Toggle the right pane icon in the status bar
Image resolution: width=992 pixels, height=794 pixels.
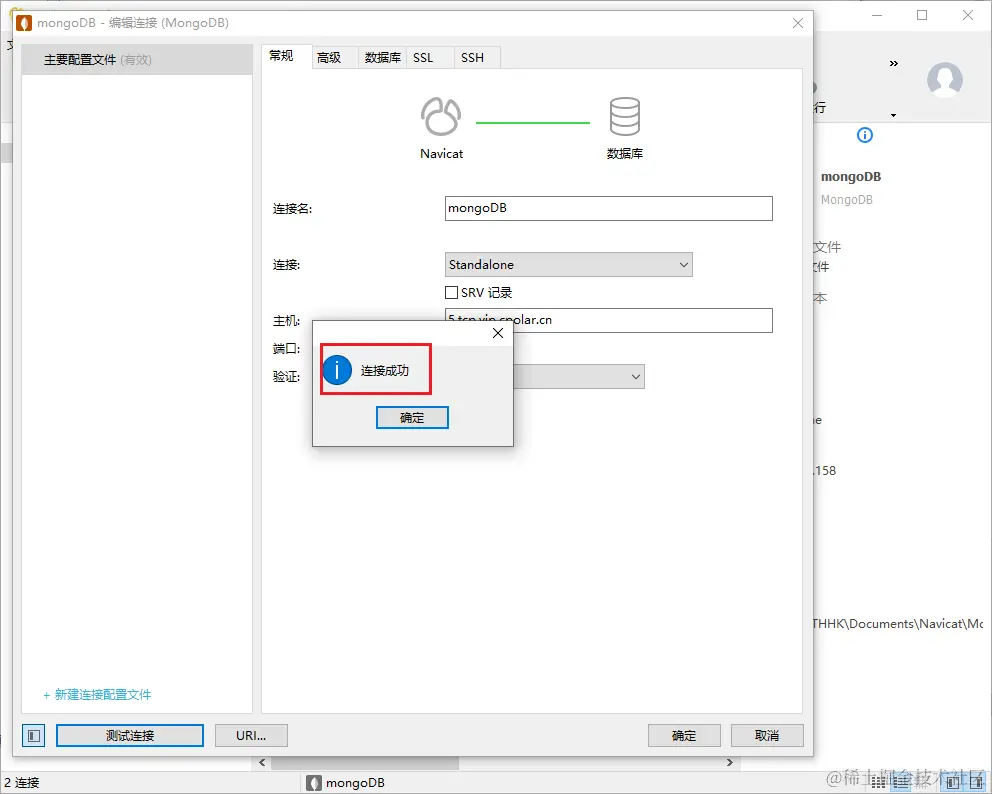[x=975, y=783]
